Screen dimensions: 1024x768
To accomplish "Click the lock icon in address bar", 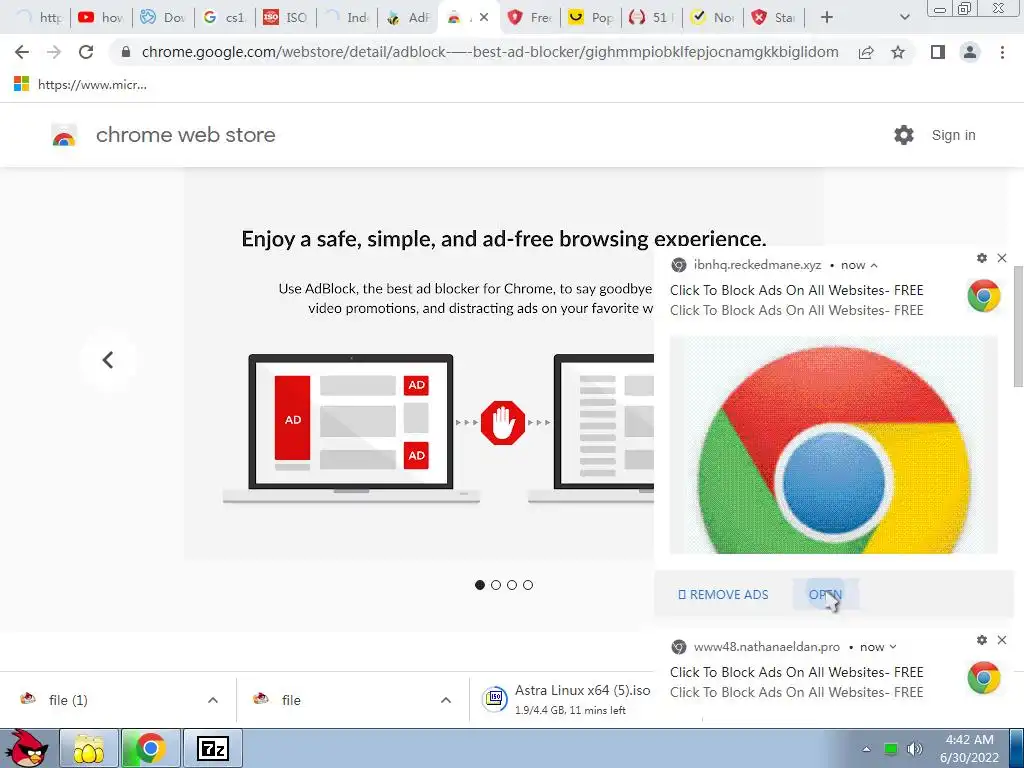I will 126,52.
